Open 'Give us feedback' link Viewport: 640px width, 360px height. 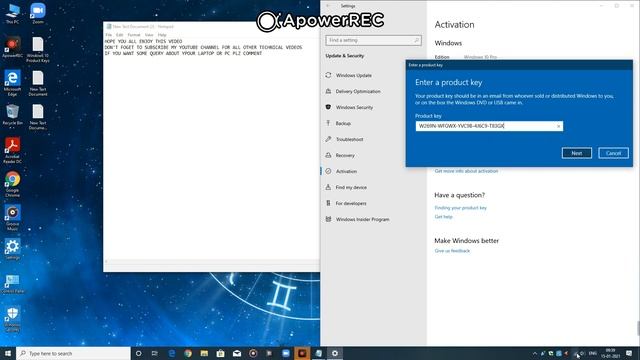452,251
